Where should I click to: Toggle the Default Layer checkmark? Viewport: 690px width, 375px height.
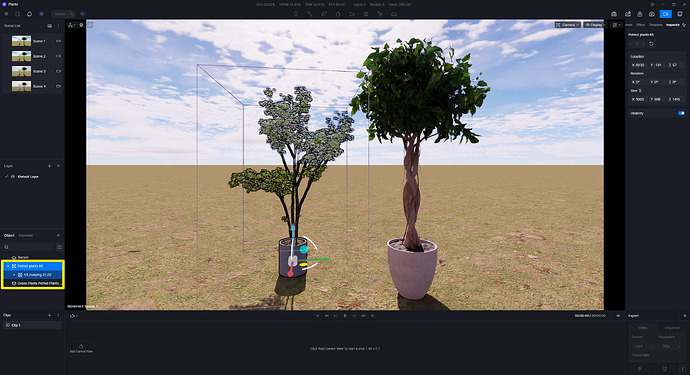point(6,176)
